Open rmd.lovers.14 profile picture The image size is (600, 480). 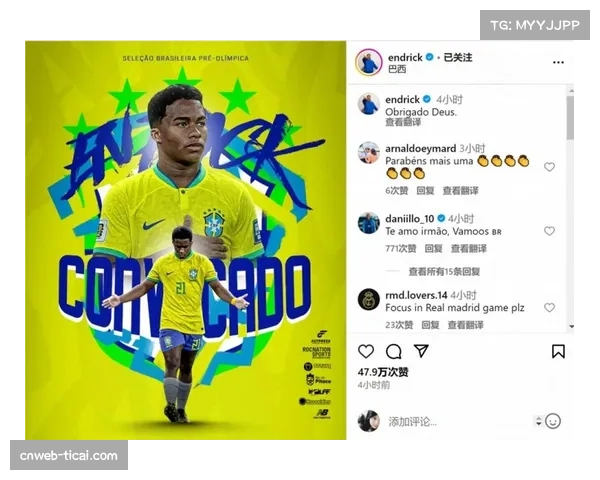pyautogui.click(x=368, y=300)
